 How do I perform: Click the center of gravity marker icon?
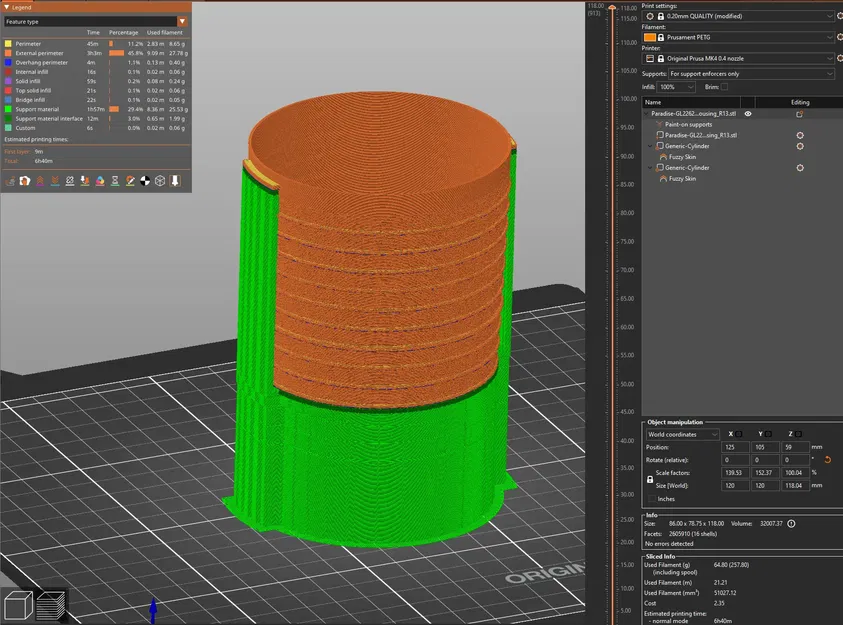(145, 181)
